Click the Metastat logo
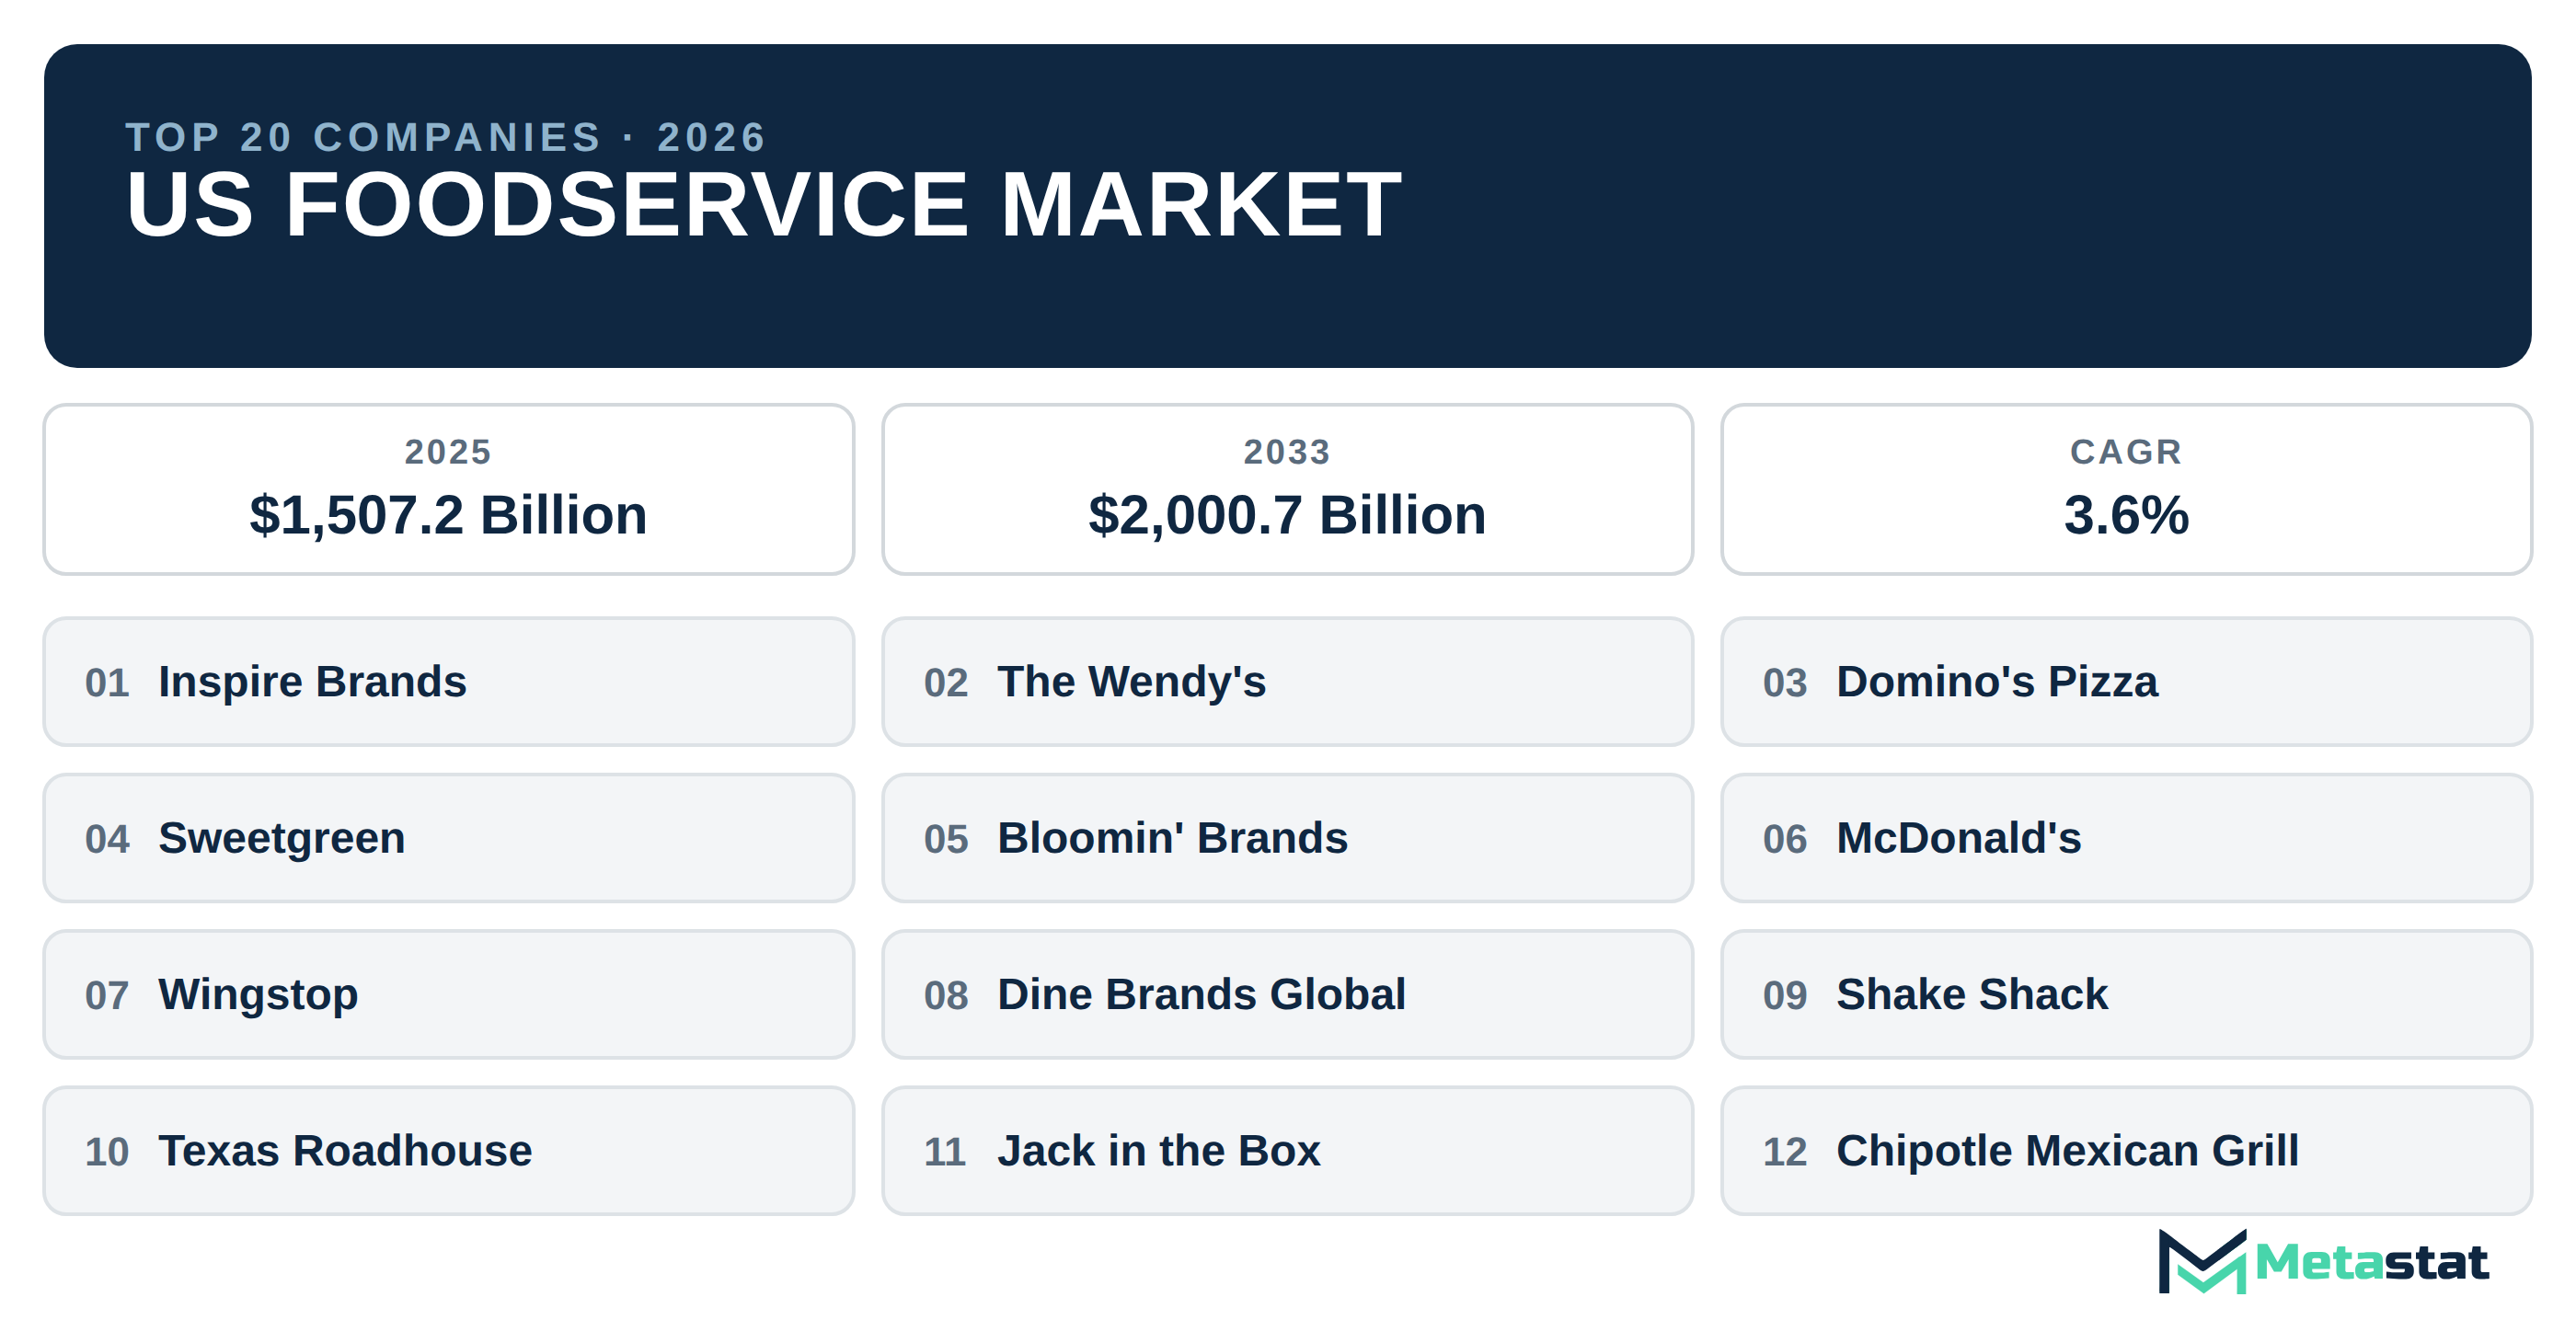This screenshot has width=2576, height=1343. click(x=2323, y=1261)
